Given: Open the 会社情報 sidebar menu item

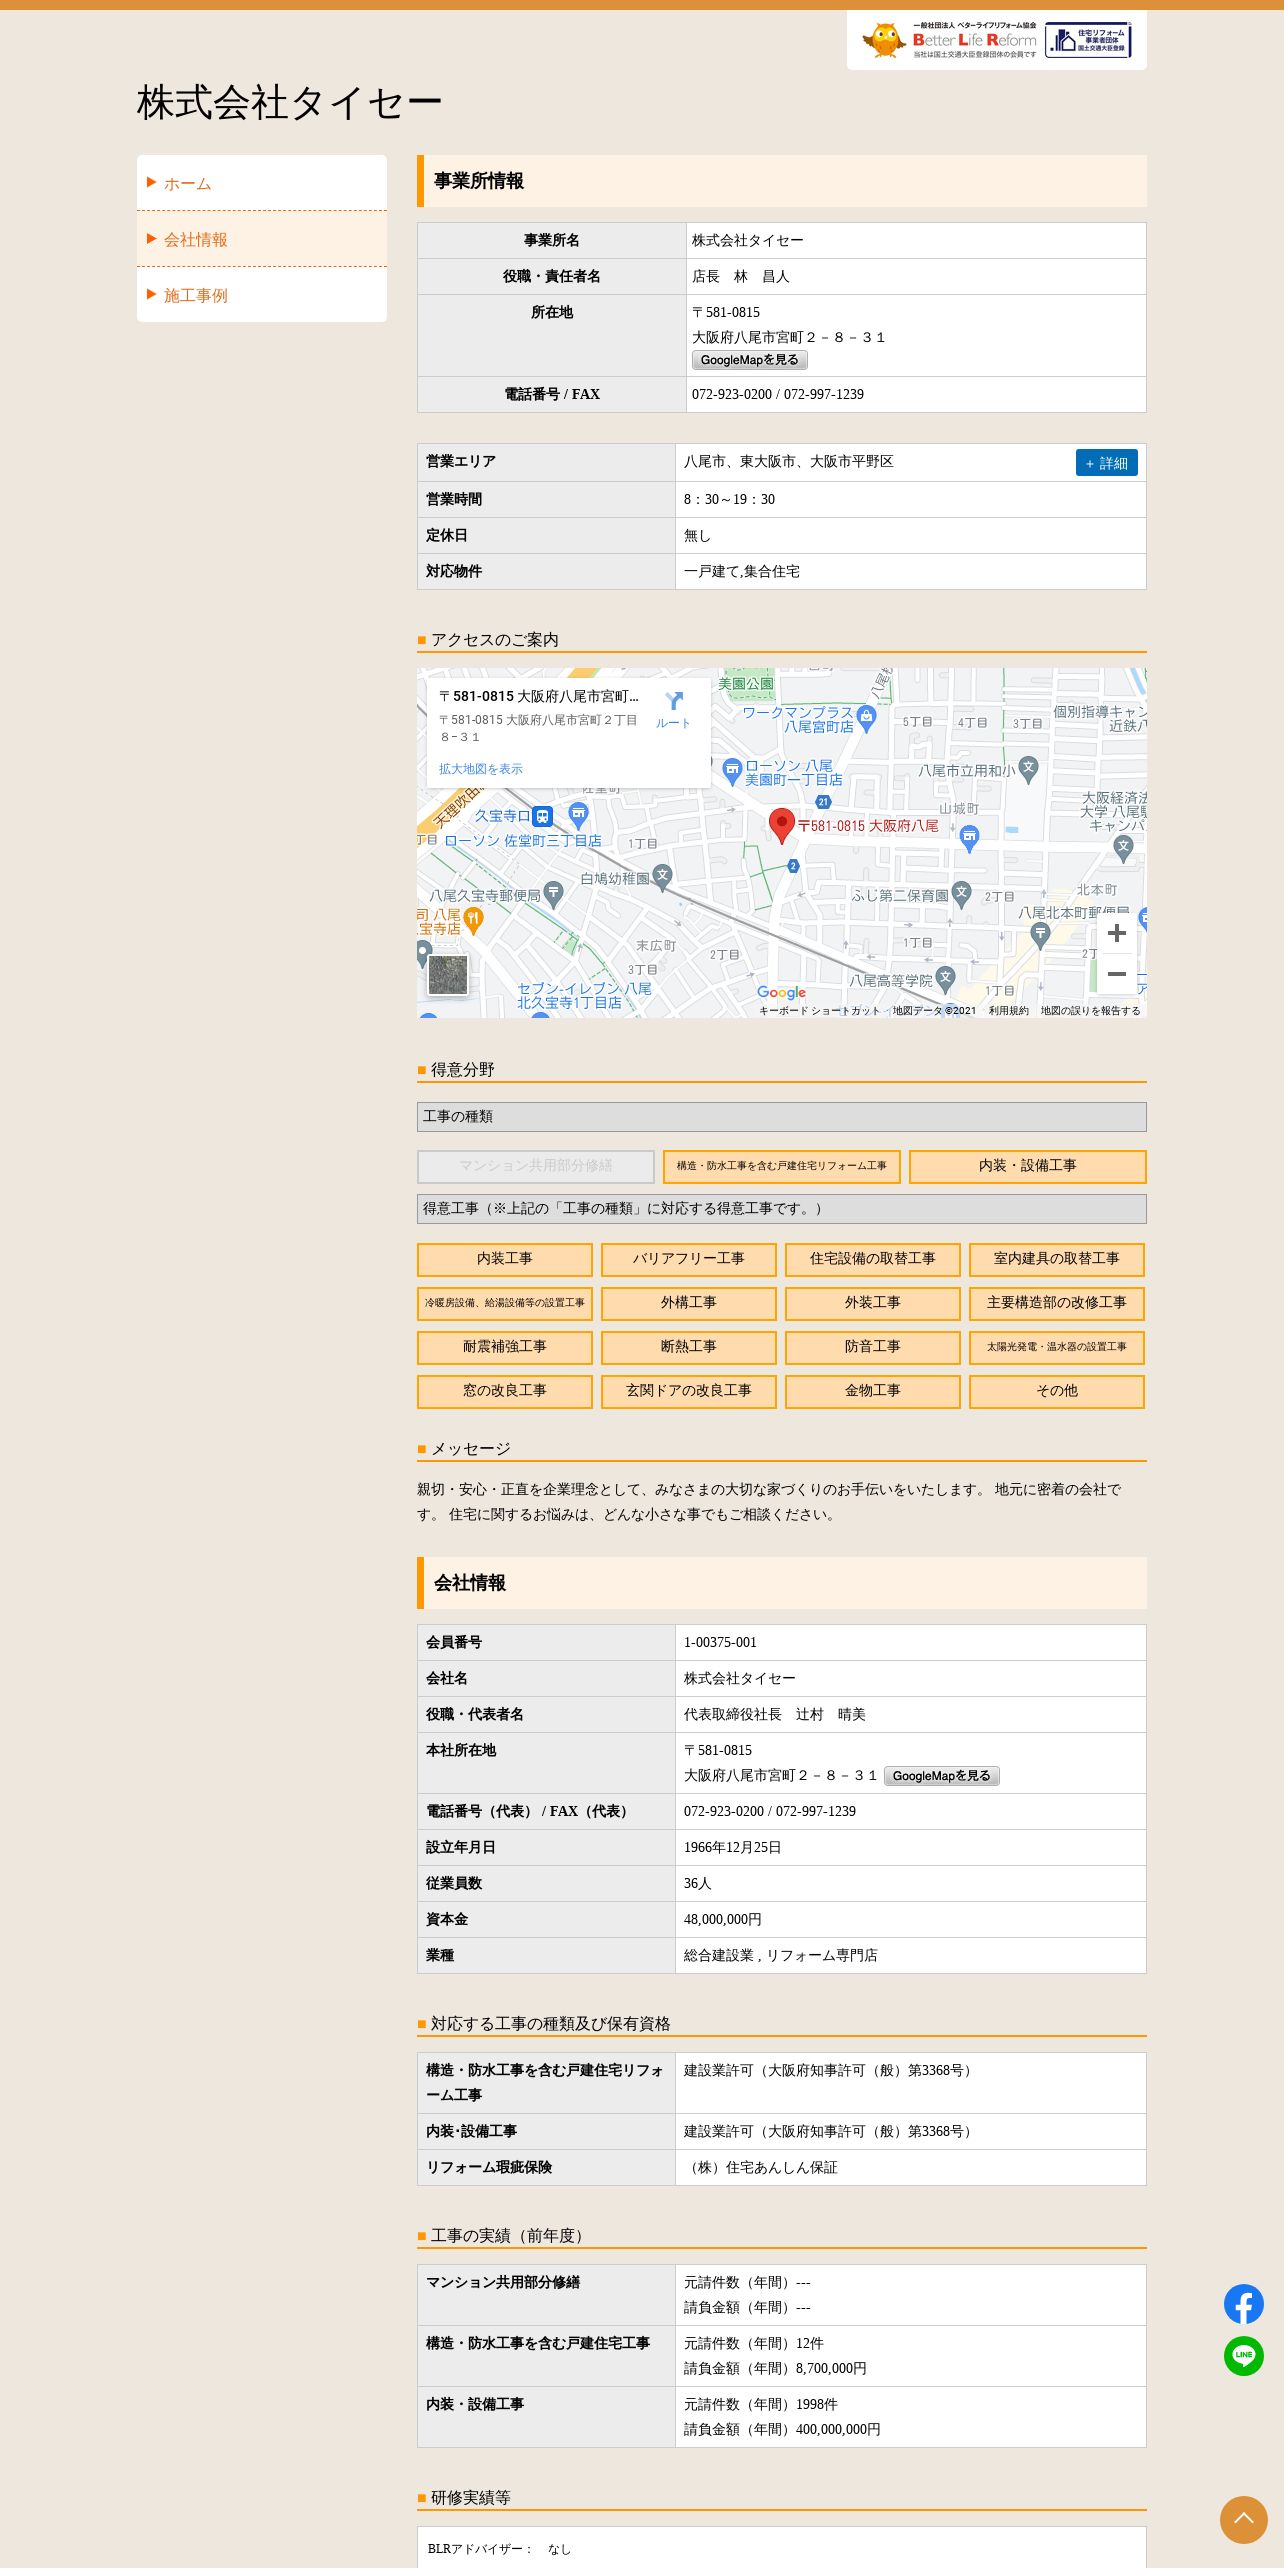Looking at the screenshot, I should (262, 239).
